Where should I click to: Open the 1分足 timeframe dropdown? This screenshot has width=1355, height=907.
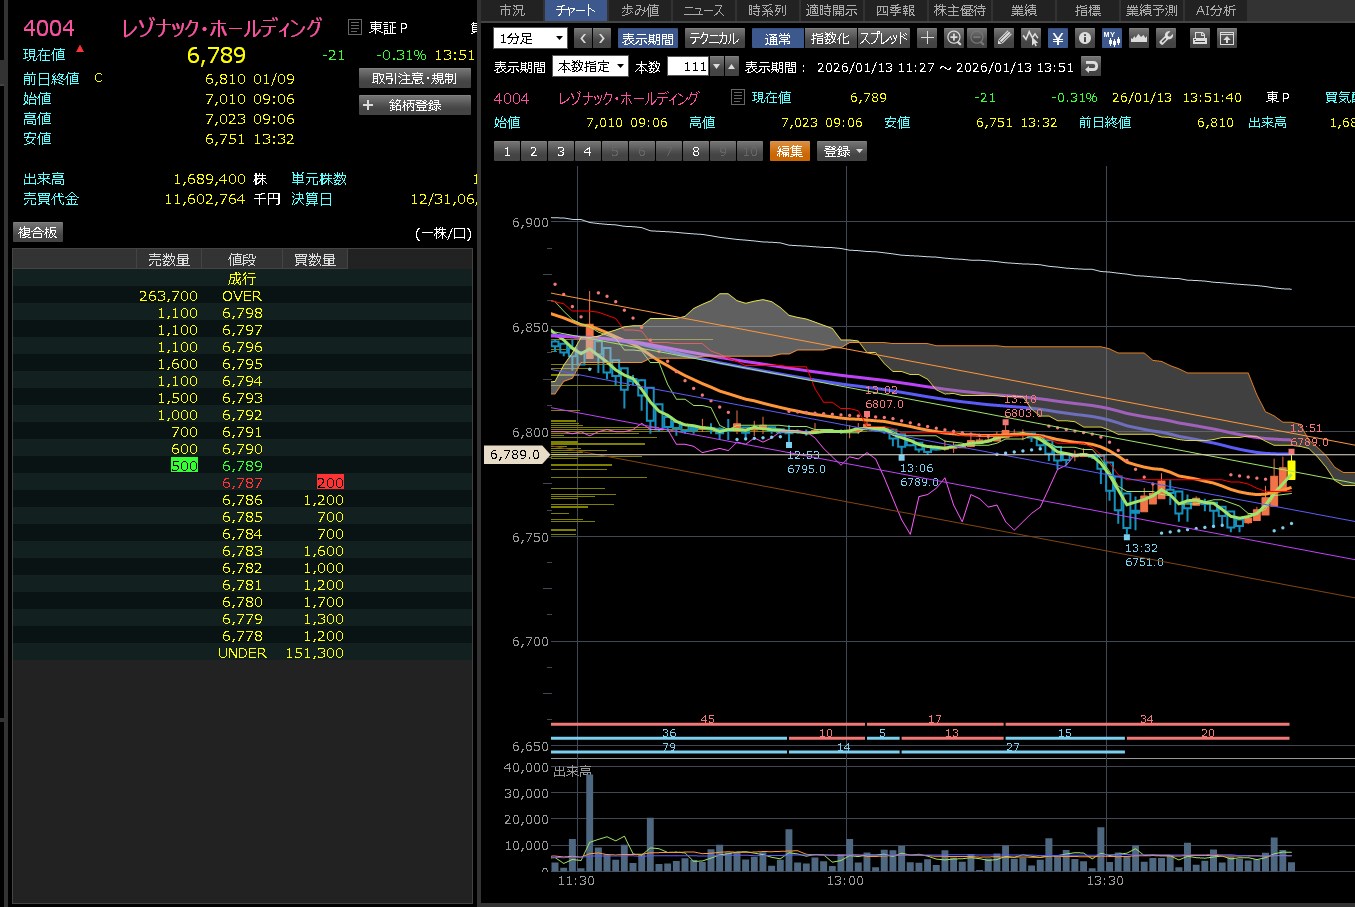[x=530, y=38]
